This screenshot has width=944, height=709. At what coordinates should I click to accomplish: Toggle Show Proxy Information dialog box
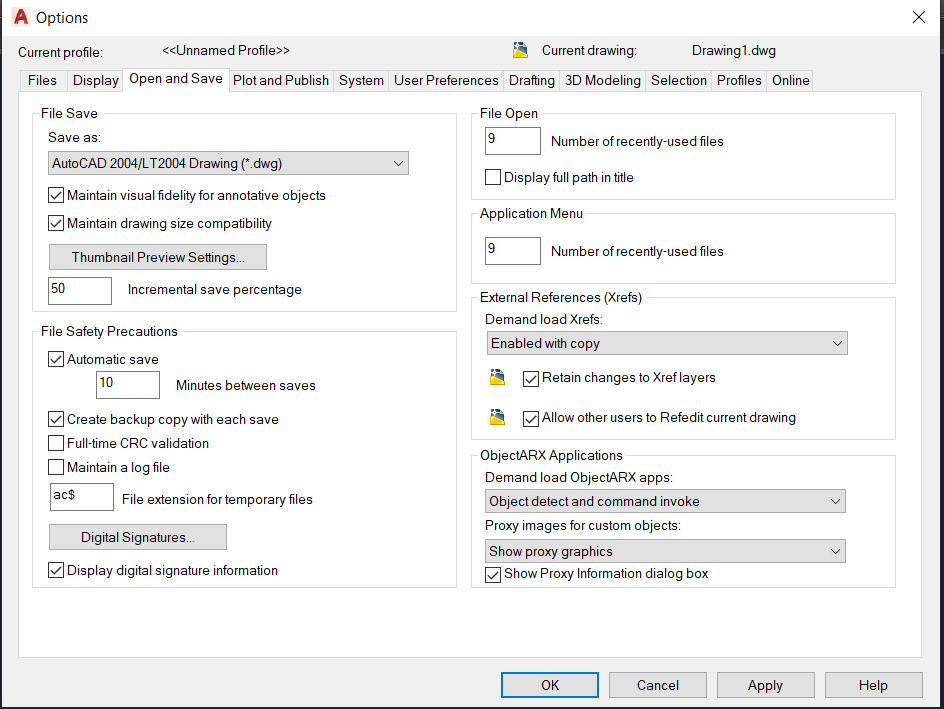(493, 575)
